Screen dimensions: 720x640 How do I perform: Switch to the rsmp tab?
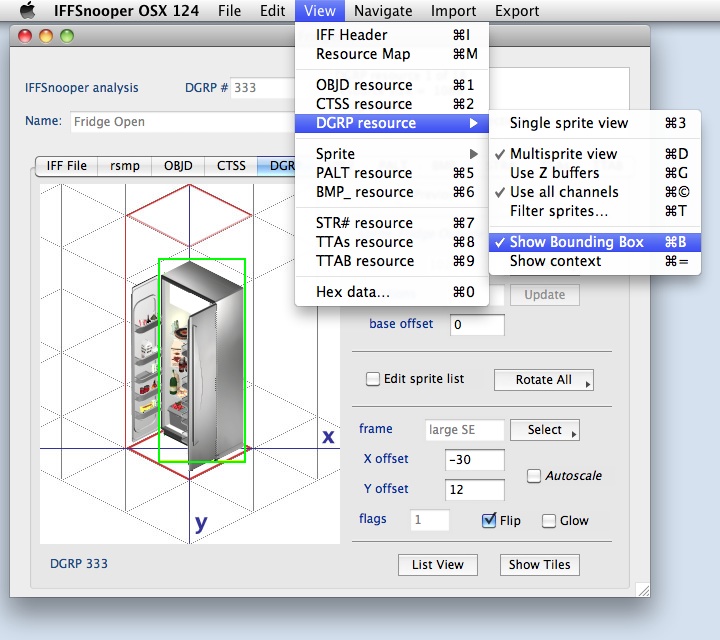click(124, 166)
